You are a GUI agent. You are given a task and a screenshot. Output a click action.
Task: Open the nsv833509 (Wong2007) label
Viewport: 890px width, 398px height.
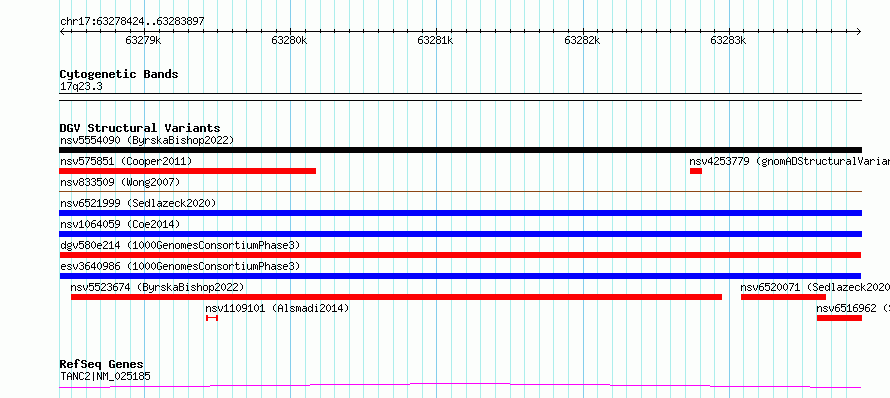(120, 182)
